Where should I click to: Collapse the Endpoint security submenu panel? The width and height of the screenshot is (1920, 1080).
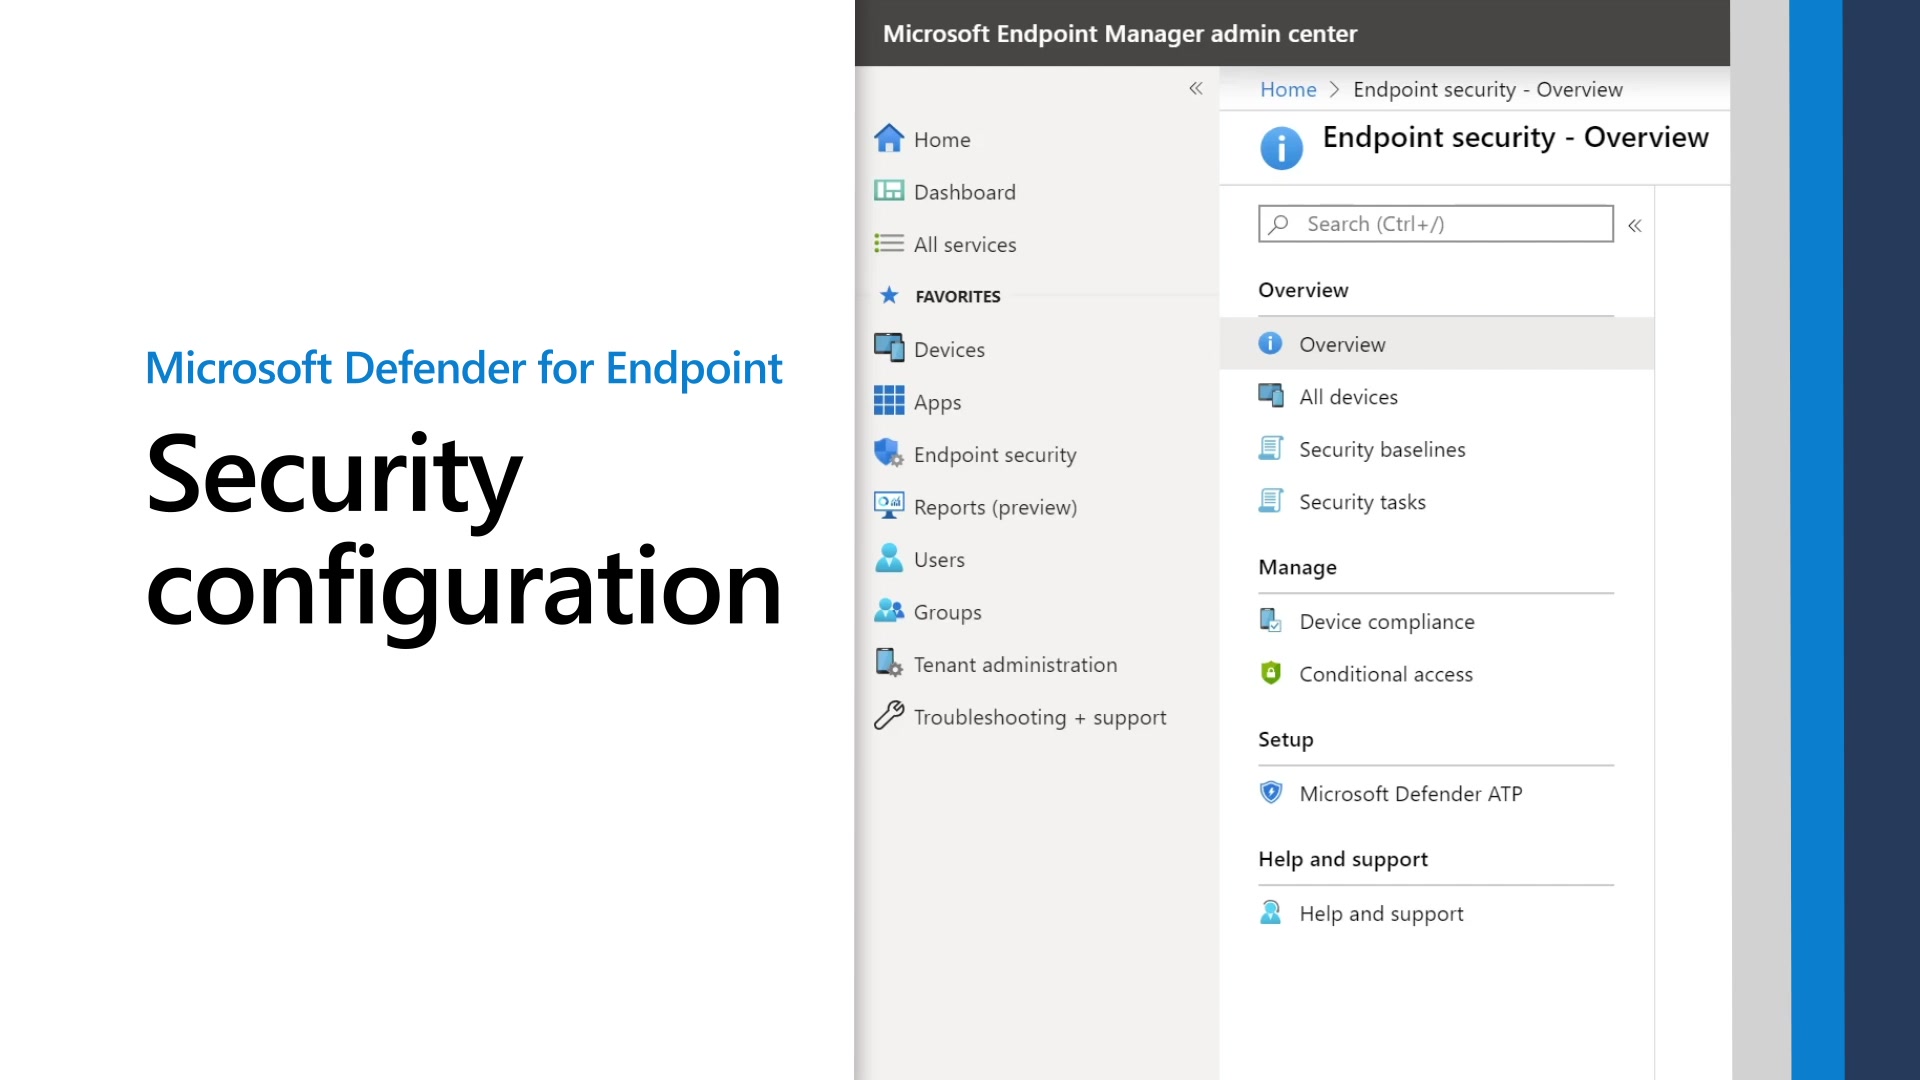[1635, 224]
